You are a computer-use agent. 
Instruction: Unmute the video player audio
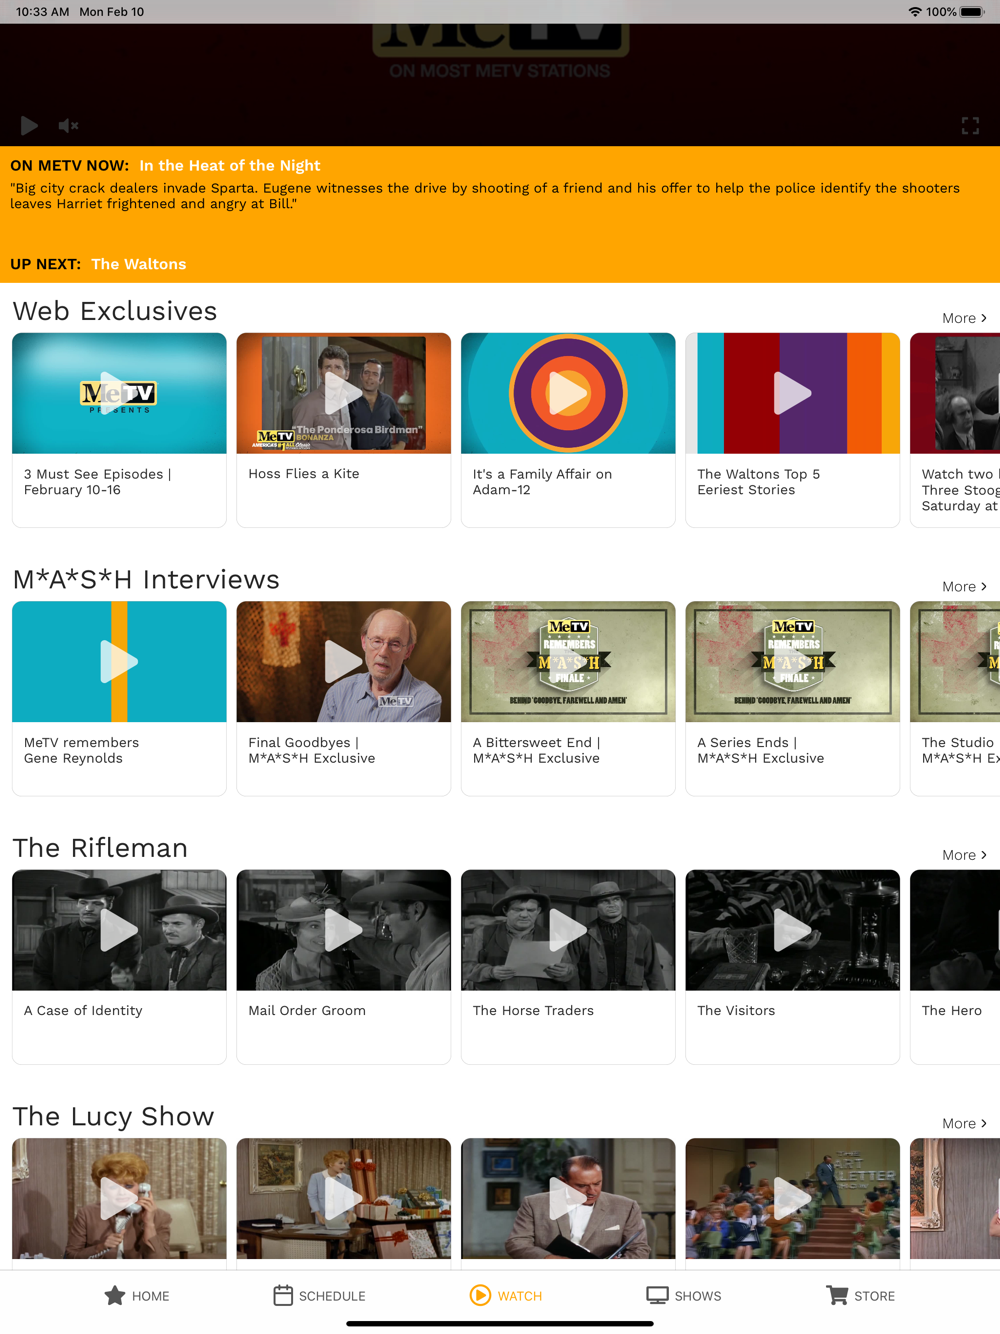68,125
